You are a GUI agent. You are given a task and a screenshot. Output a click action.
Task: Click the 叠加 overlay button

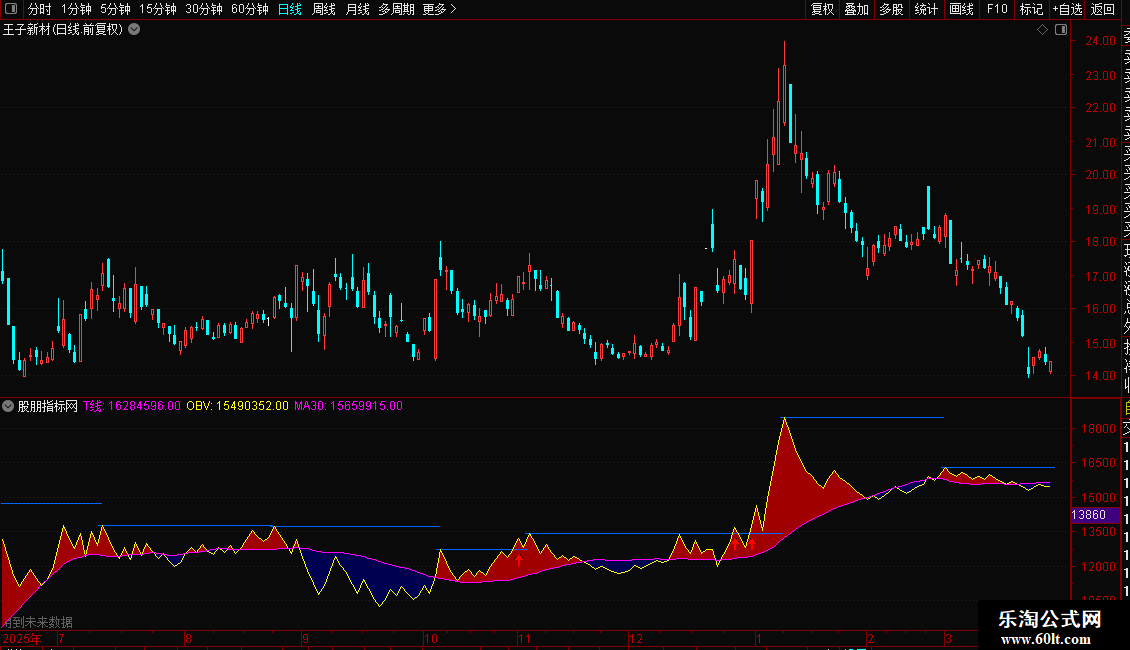click(857, 9)
